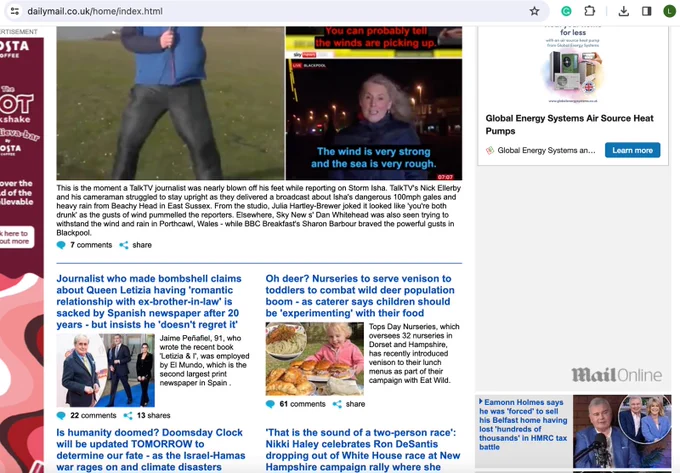Open the site information icon in address bar
Screen dimensions: 680x473
[15, 11]
